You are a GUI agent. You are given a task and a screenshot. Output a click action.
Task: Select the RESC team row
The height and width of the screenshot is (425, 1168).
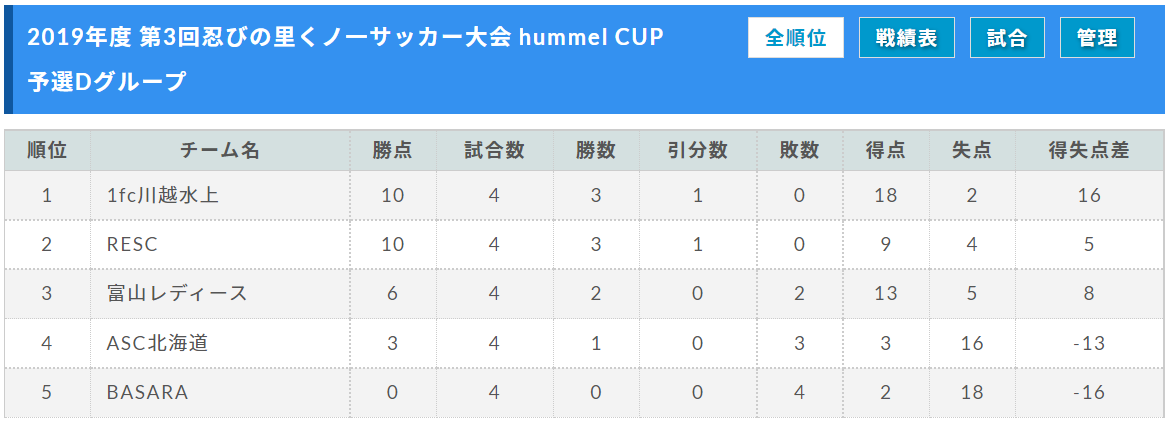pos(584,244)
